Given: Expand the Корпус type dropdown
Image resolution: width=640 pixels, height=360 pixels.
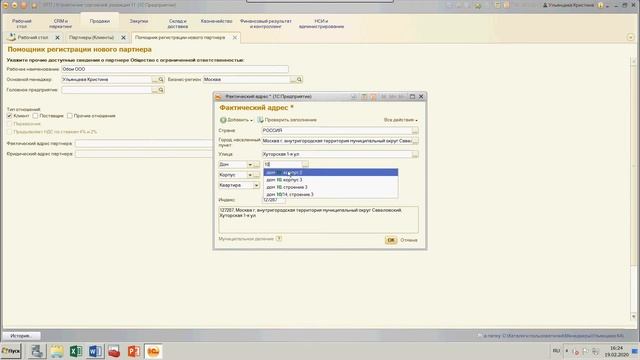Looking at the screenshot, I should coord(250,175).
